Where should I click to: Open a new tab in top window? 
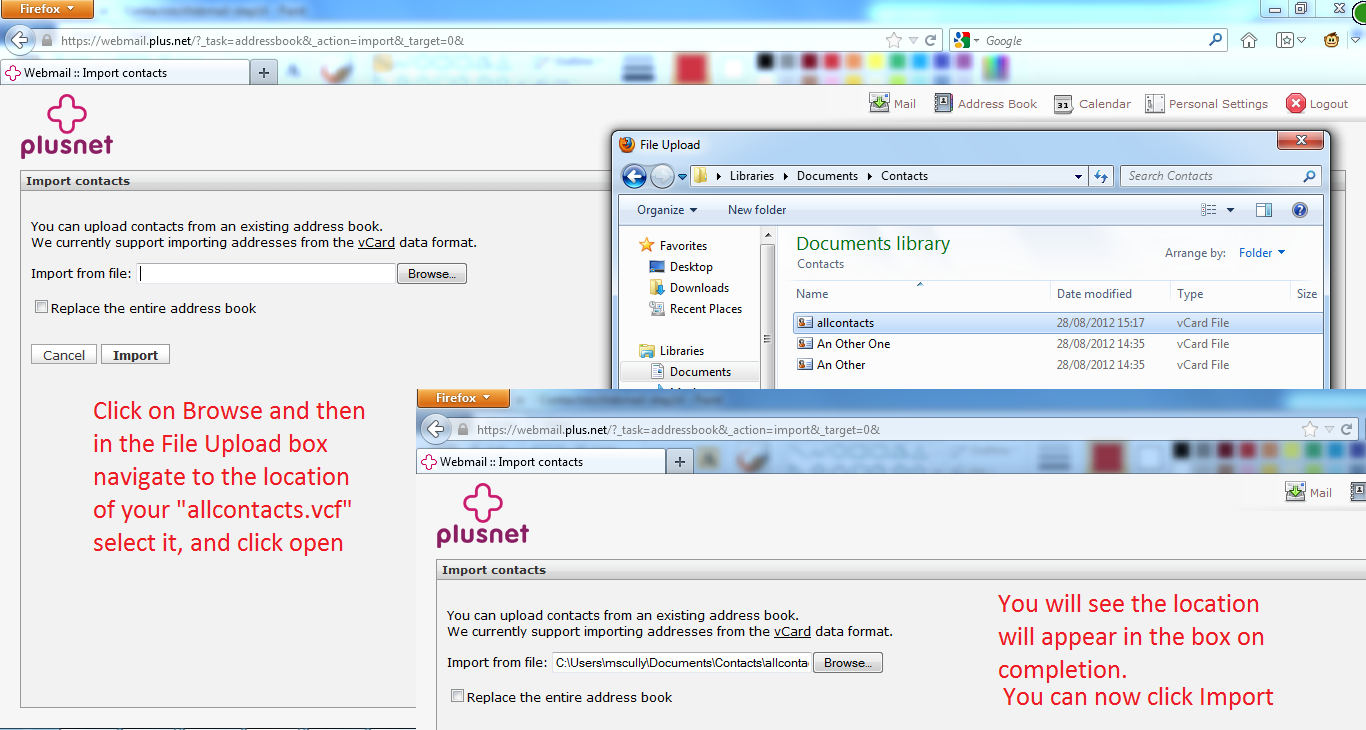(x=264, y=72)
